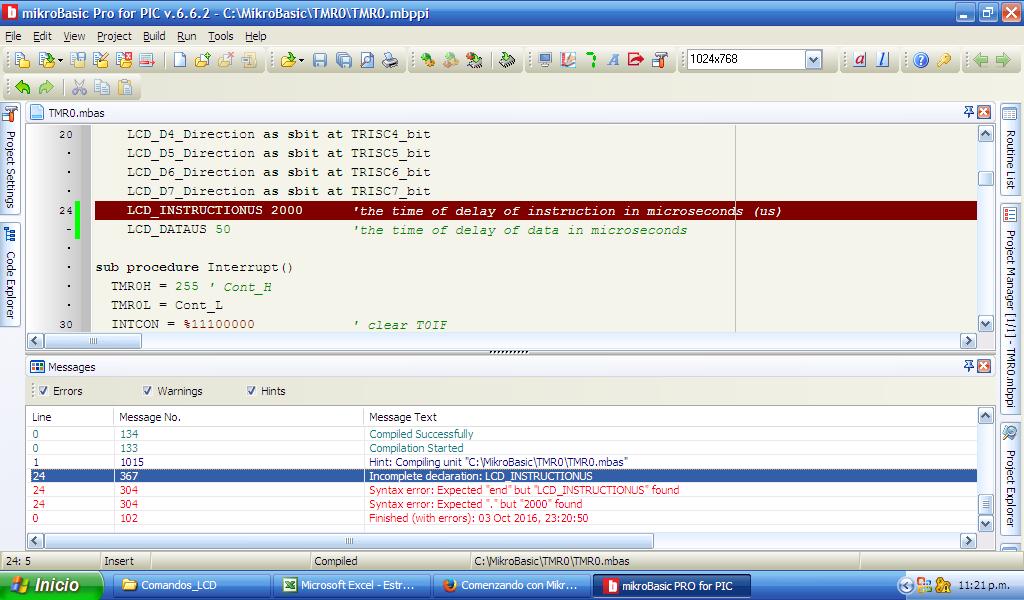The width and height of the screenshot is (1024, 600).
Task: Close the Messages panel with red X
Action: point(984,366)
